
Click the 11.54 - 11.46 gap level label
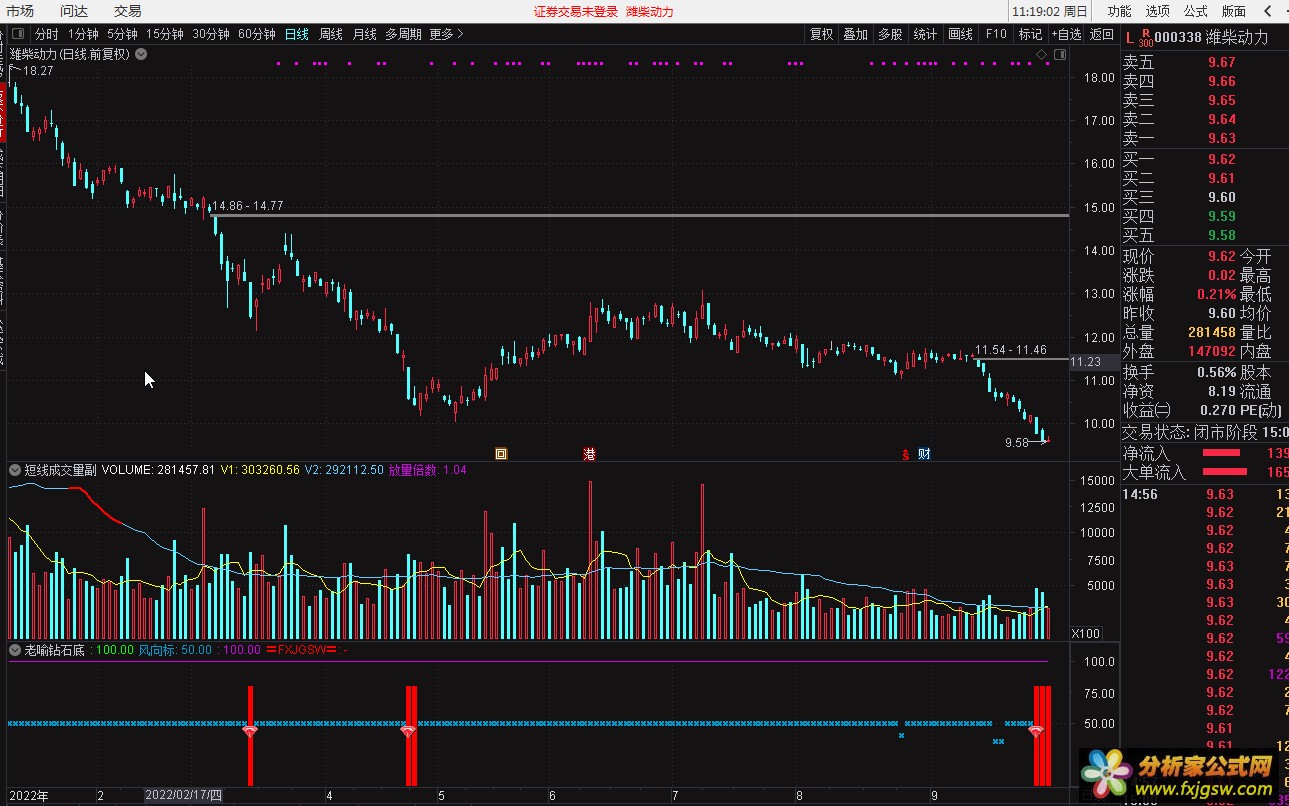pos(1011,349)
